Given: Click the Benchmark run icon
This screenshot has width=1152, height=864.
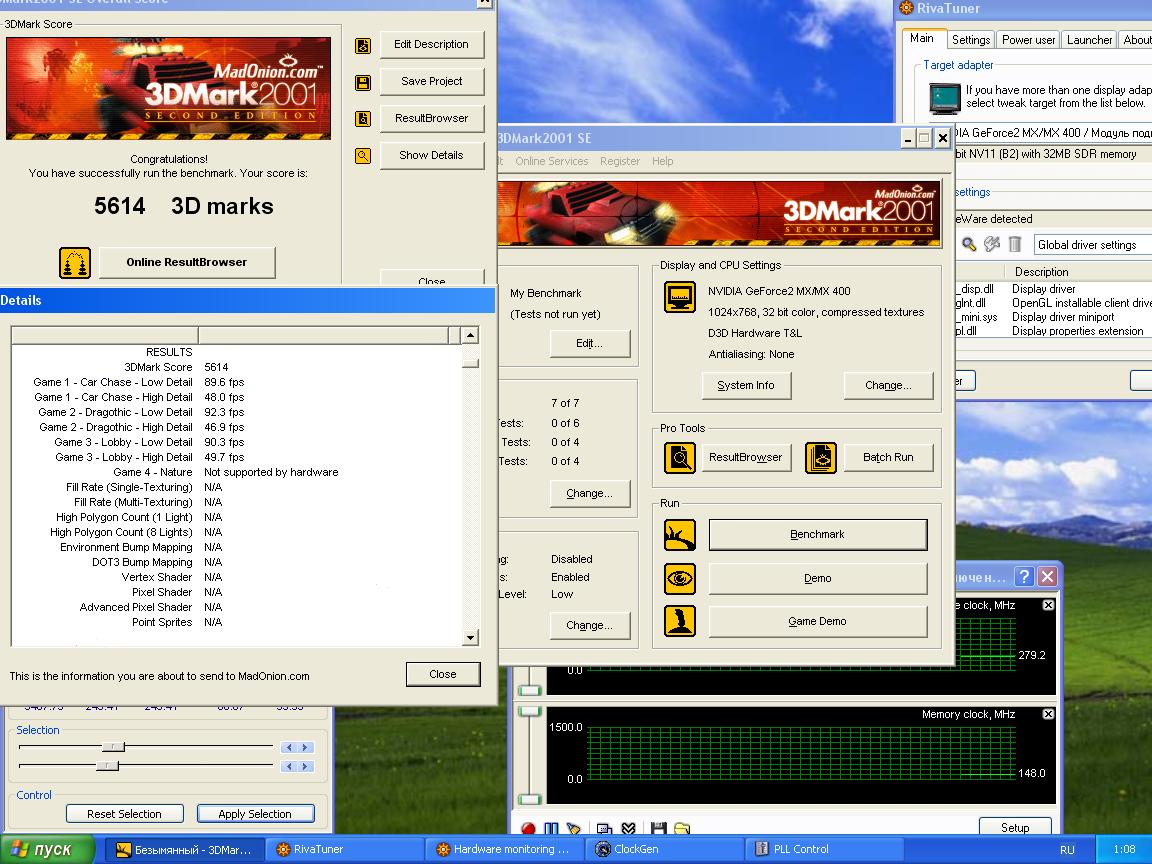Looking at the screenshot, I should tap(680, 535).
